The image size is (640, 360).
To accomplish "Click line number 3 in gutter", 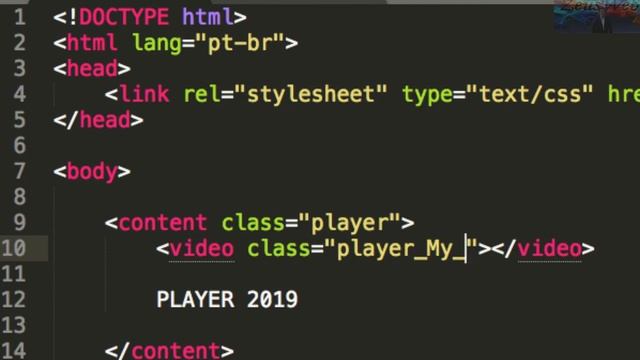I will pos(19,69).
